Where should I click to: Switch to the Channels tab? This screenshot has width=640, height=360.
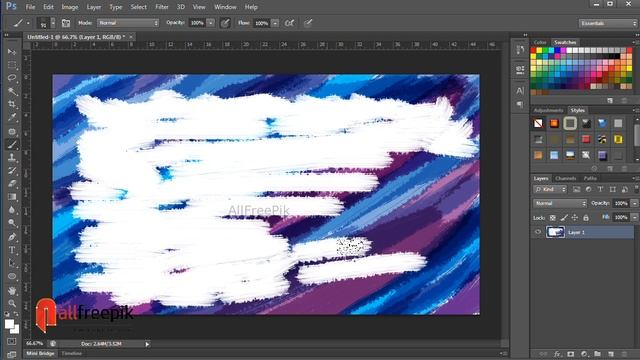pyautogui.click(x=566, y=178)
